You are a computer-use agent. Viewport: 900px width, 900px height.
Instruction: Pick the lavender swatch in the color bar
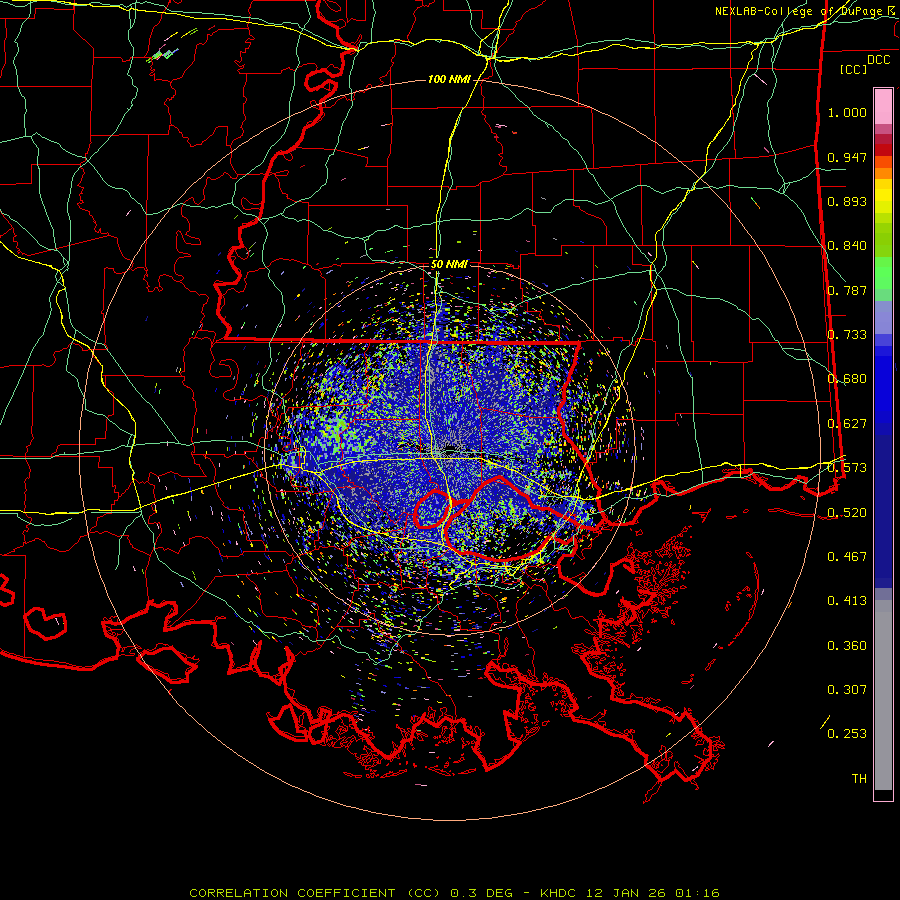[883, 317]
